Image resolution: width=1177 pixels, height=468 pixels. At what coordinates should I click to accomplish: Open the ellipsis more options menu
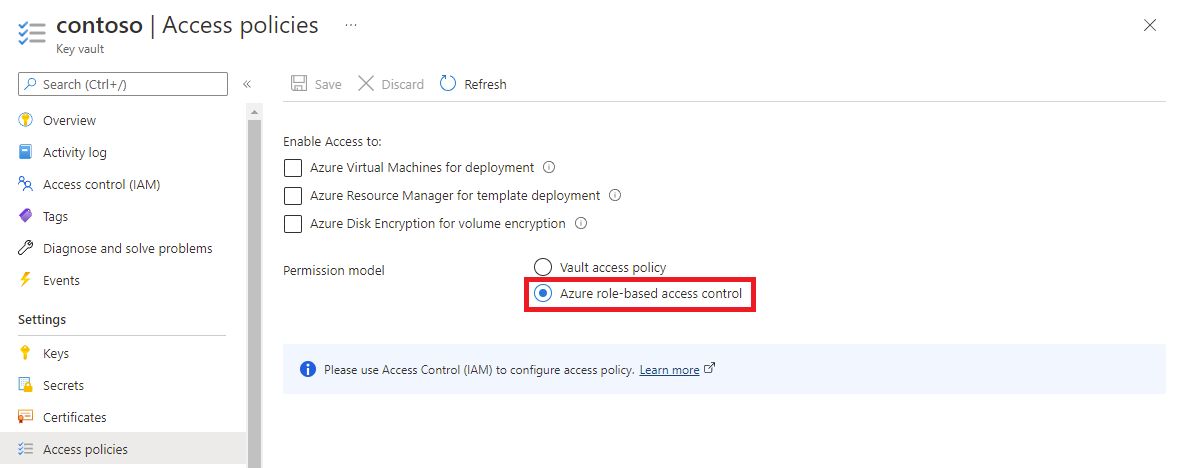click(351, 25)
